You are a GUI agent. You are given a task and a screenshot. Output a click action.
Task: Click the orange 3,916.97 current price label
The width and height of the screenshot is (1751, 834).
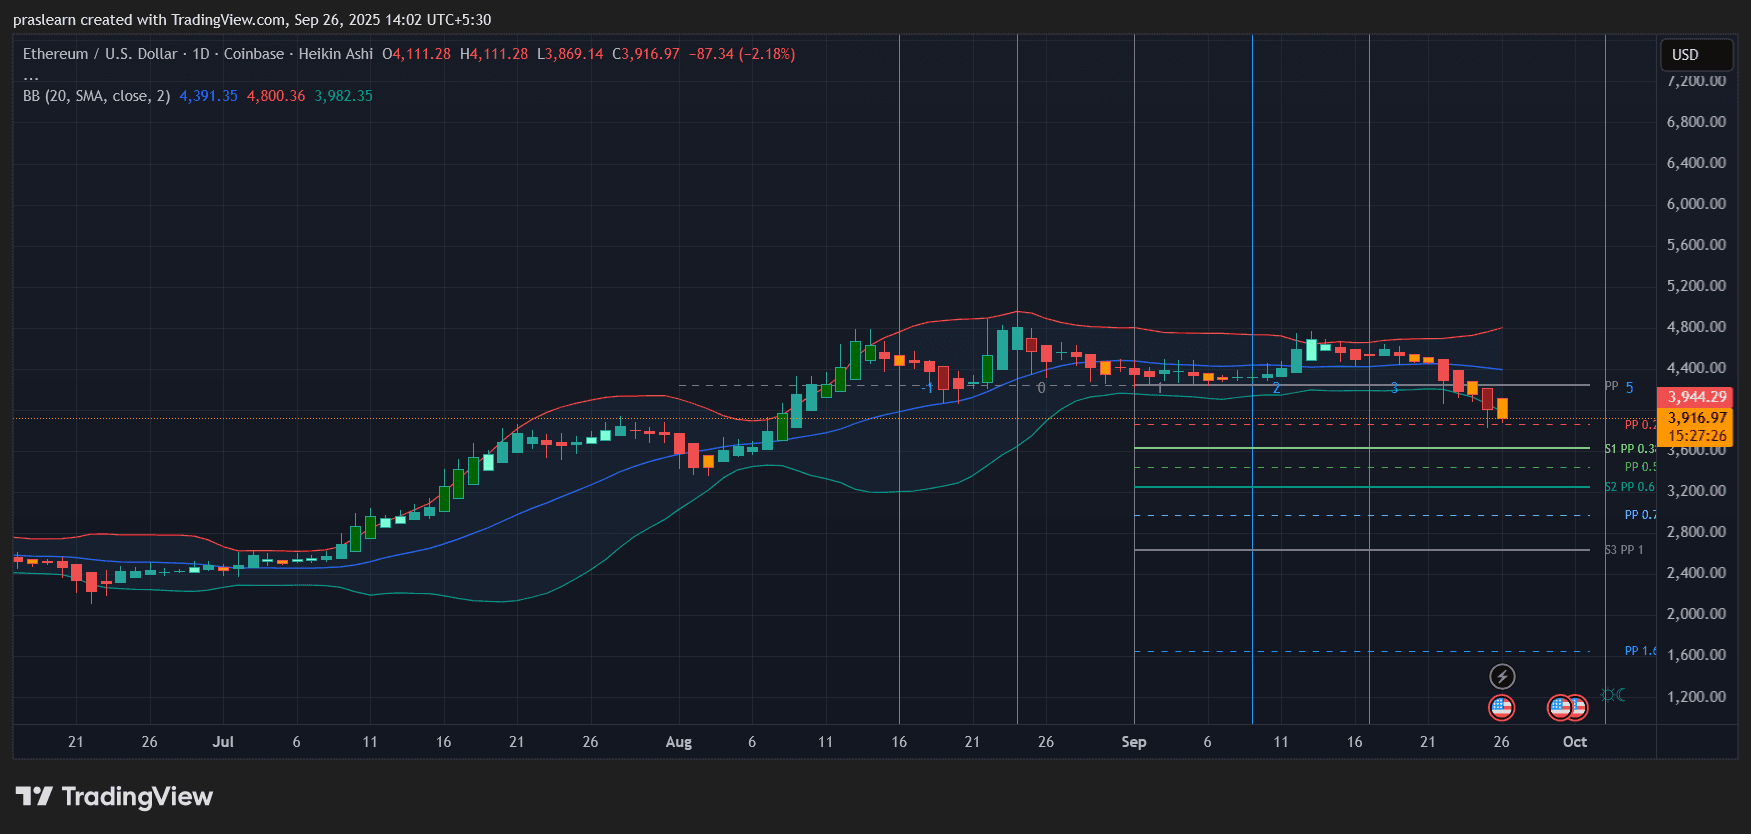1696,418
